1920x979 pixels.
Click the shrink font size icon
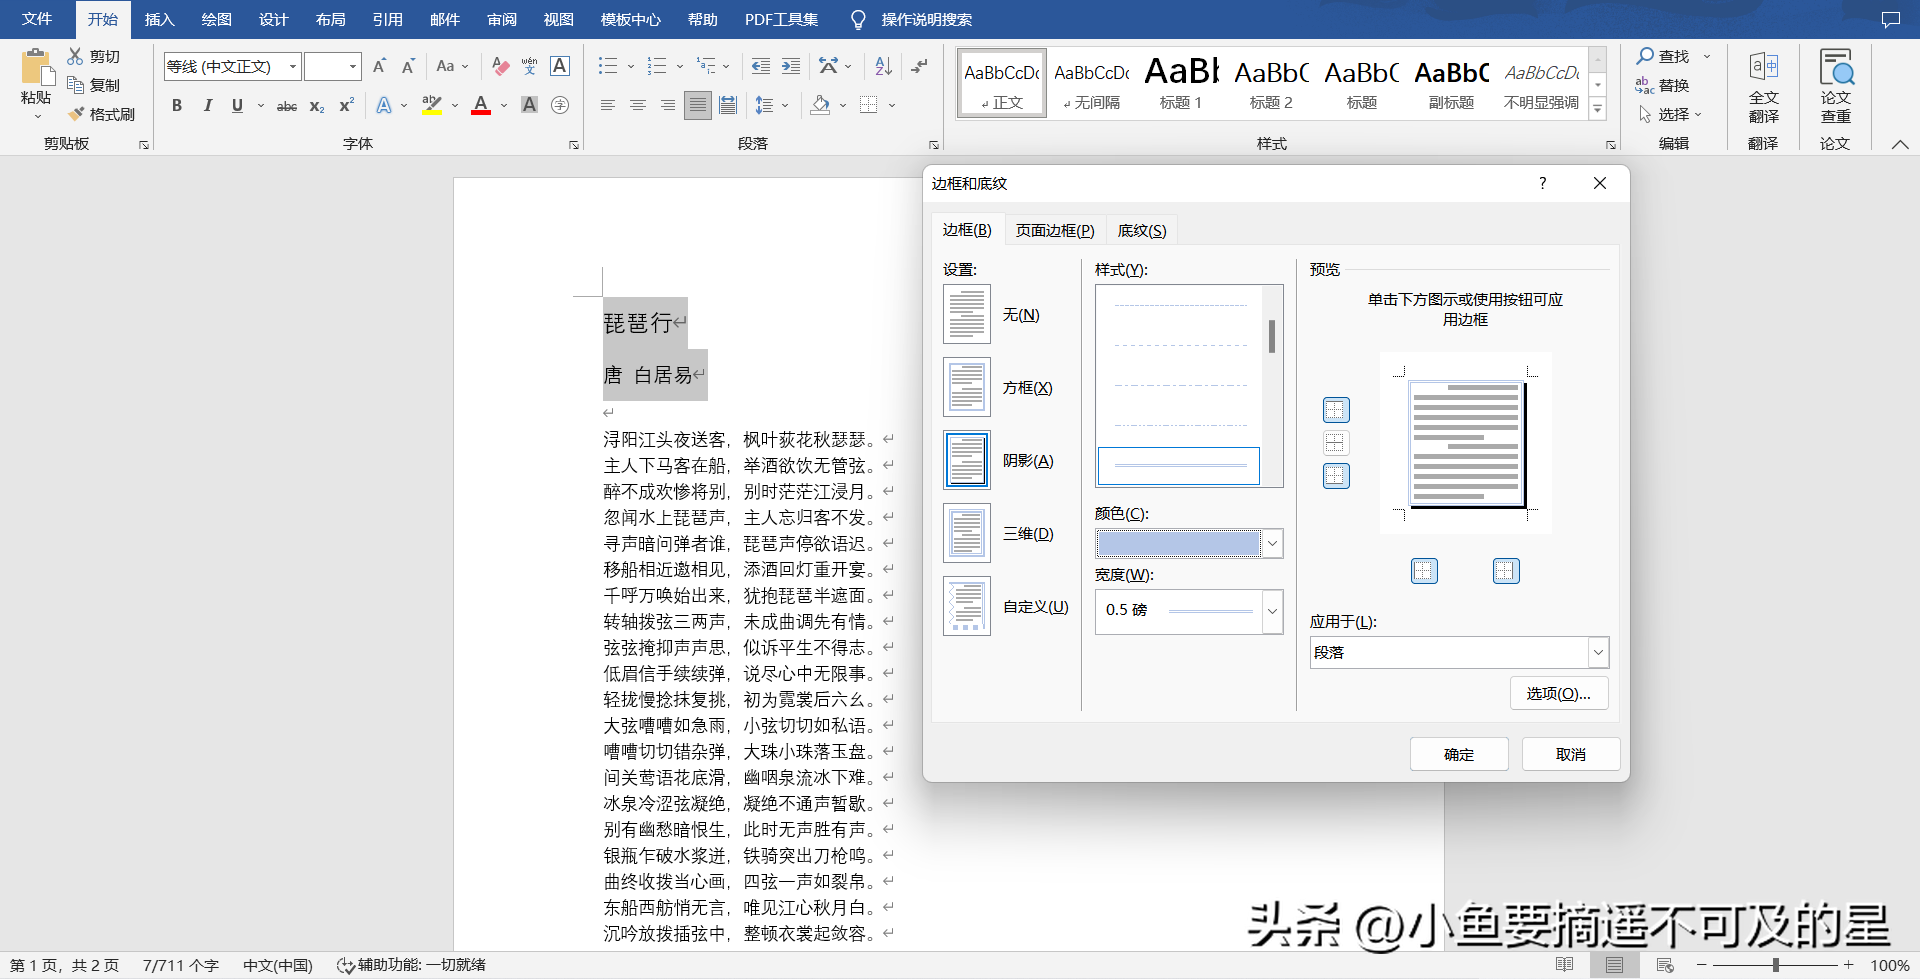click(x=408, y=66)
